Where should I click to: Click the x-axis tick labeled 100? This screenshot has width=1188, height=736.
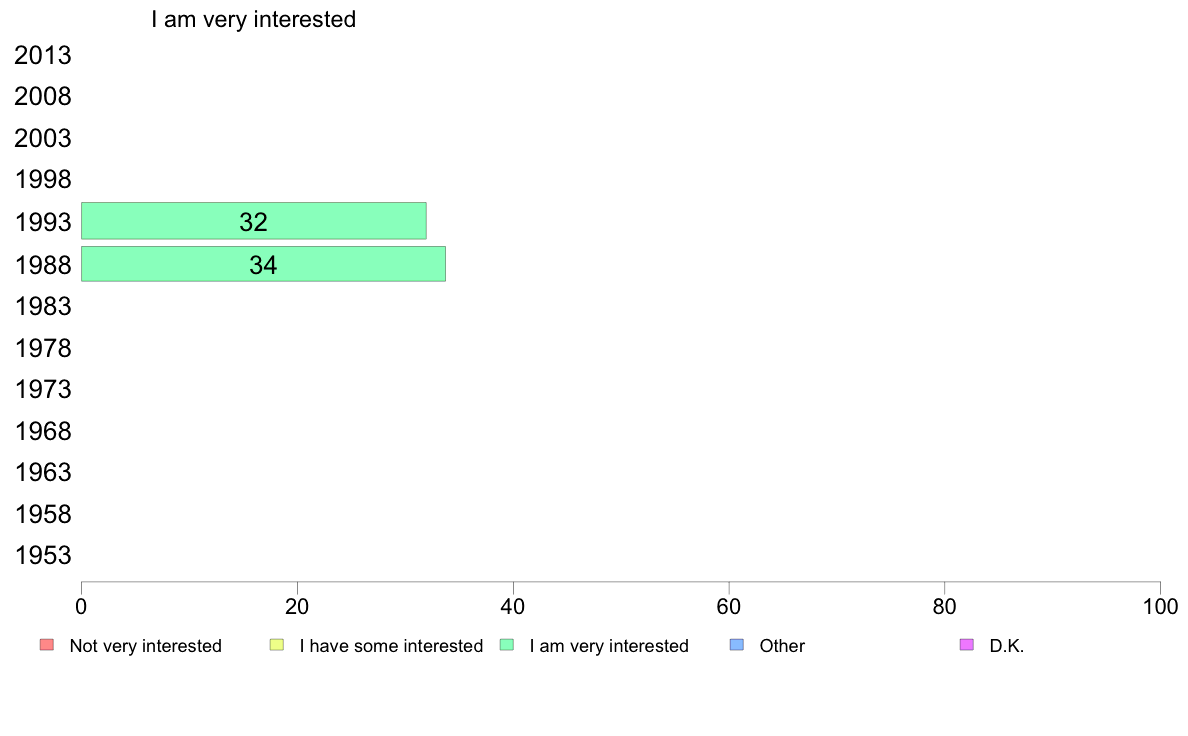1160,606
